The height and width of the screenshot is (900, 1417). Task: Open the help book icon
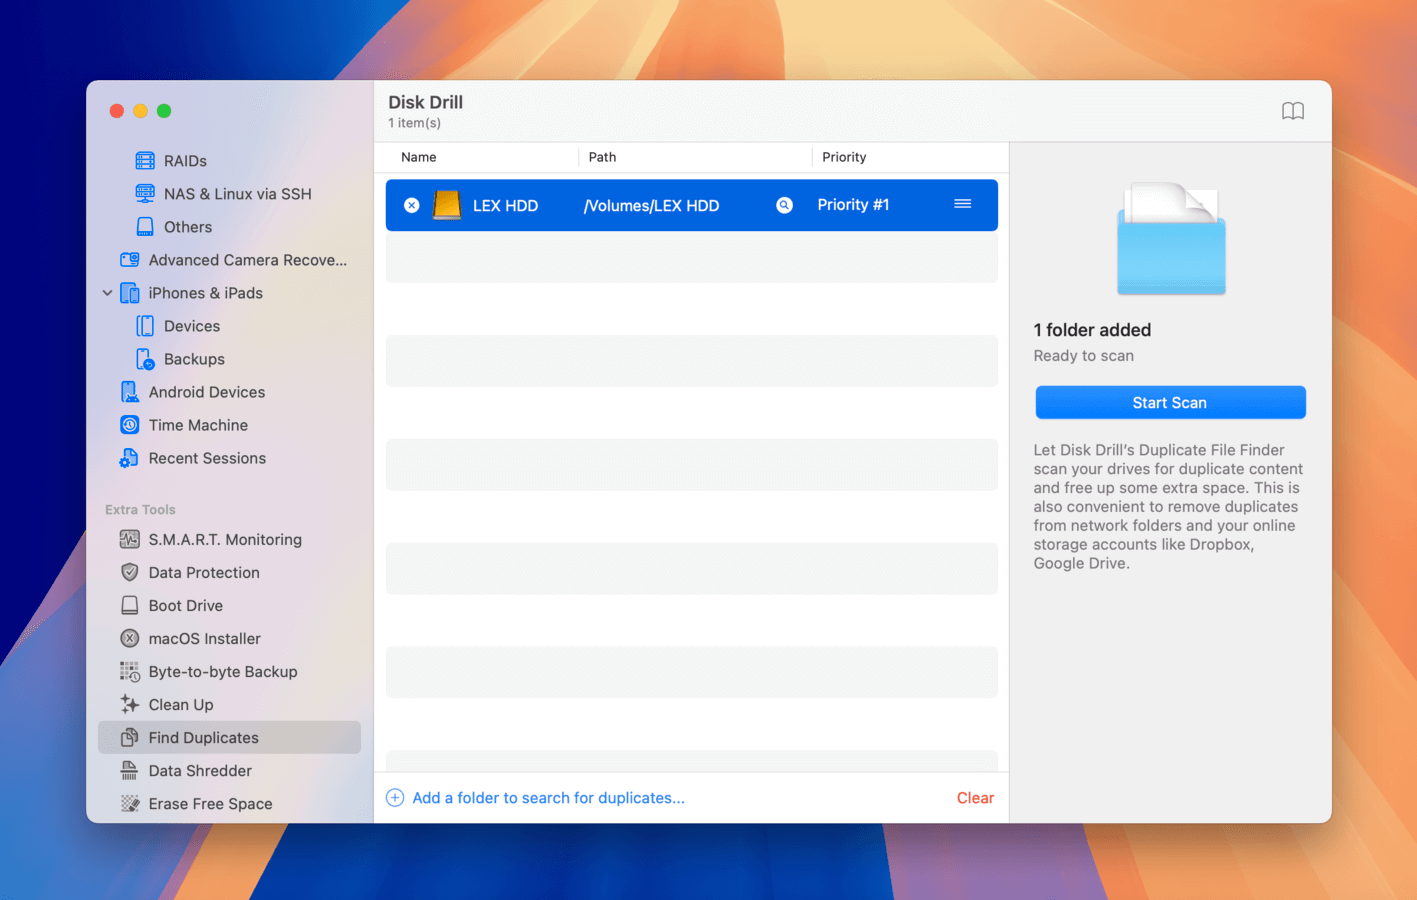(1293, 111)
